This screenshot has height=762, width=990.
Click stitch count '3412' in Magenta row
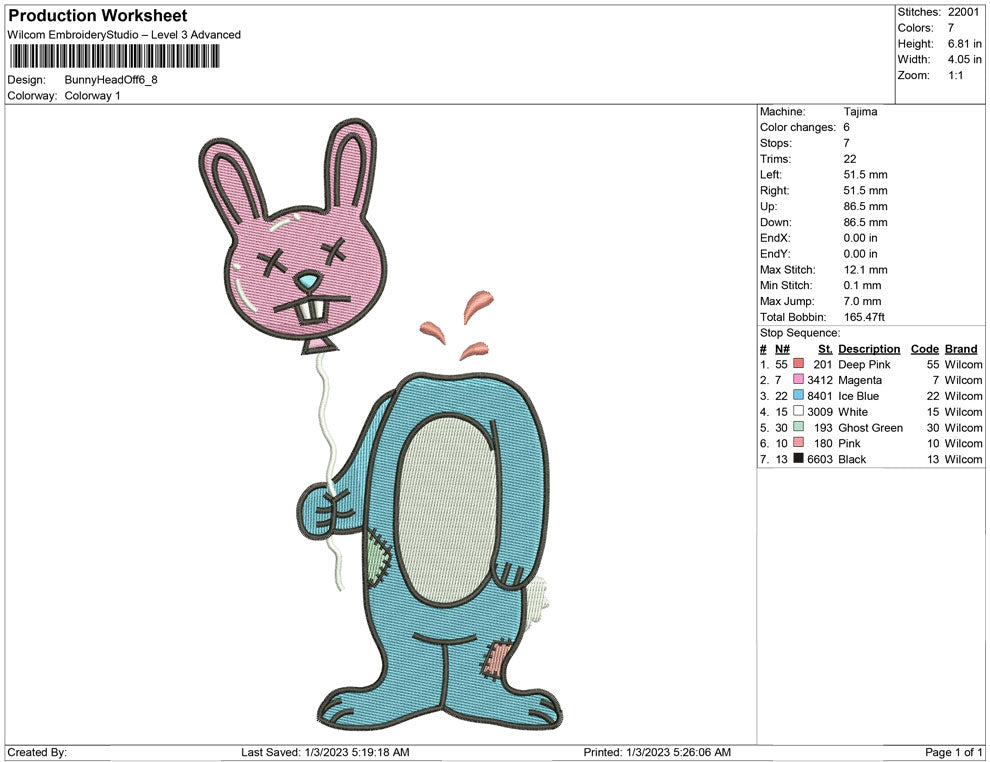pos(820,380)
